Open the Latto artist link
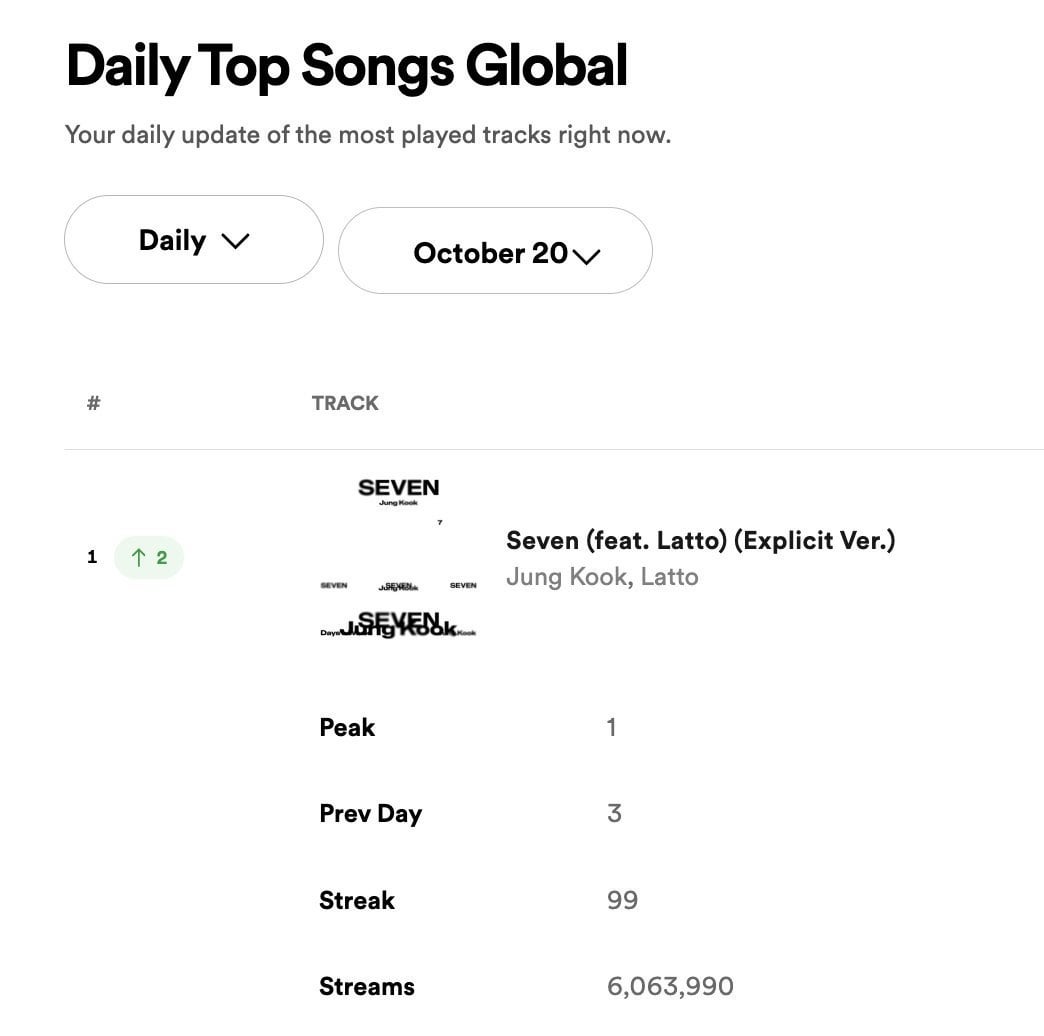 click(x=669, y=577)
